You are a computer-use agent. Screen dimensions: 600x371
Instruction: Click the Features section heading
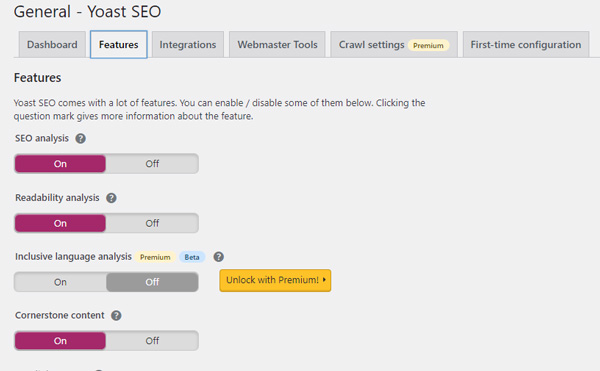pyautogui.click(x=38, y=78)
